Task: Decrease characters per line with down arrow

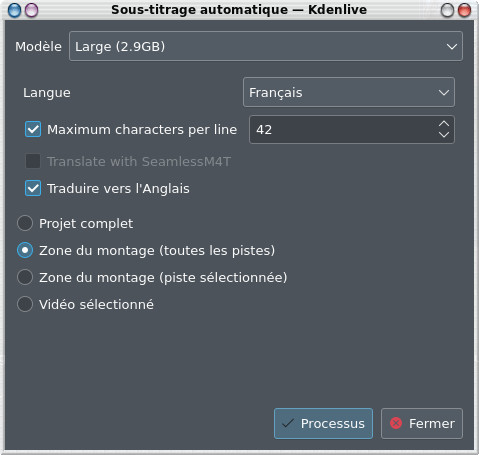Action: tap(444, 135)
